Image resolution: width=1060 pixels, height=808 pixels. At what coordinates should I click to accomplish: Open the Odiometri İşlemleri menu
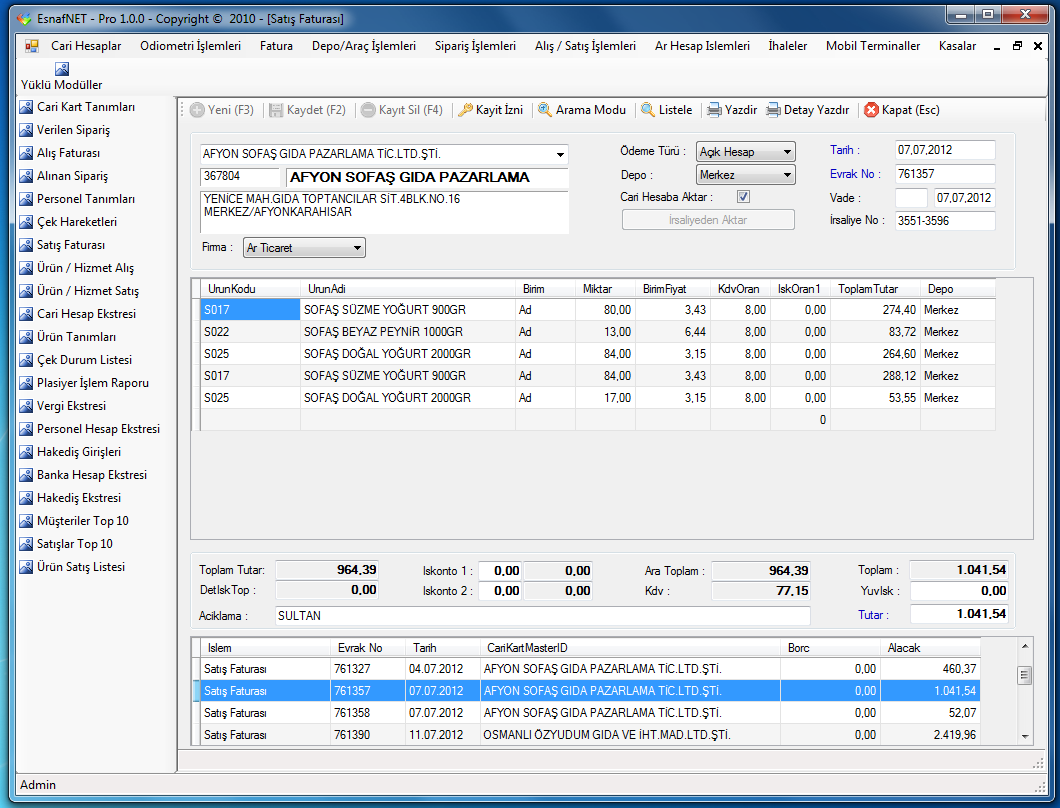tap(191, 46)
